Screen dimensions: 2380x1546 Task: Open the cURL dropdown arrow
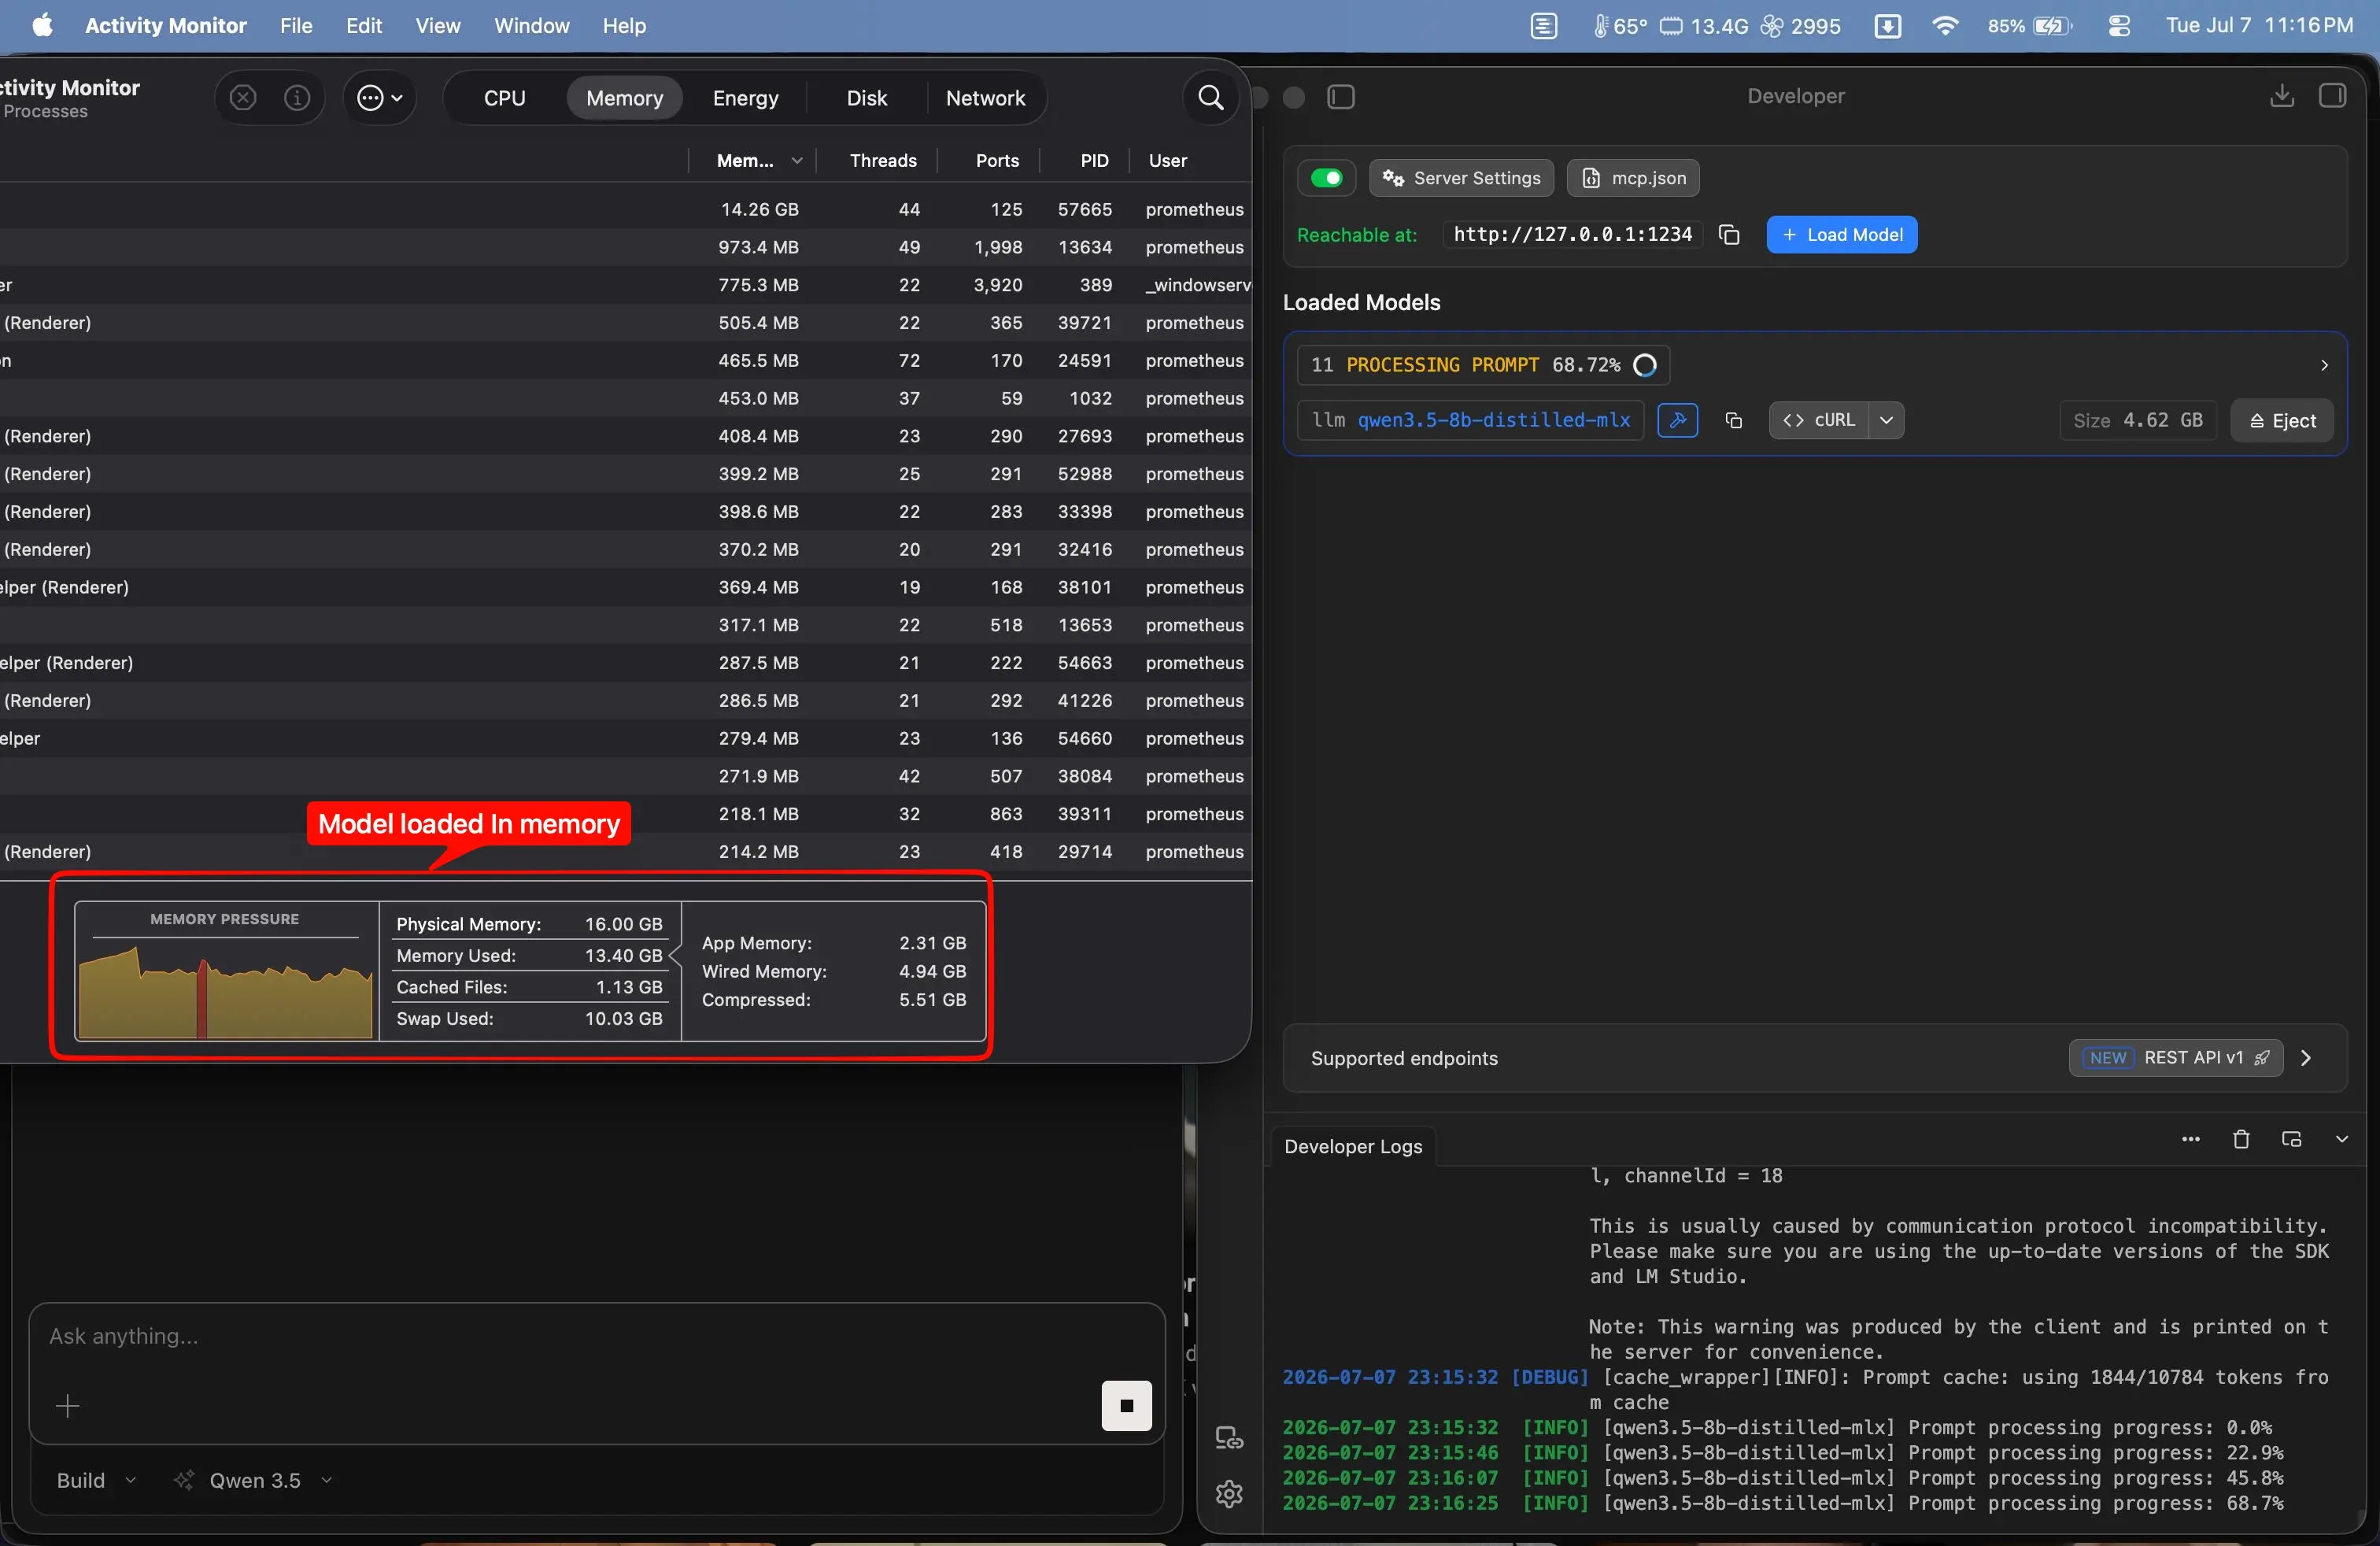tap(1886, 420)
